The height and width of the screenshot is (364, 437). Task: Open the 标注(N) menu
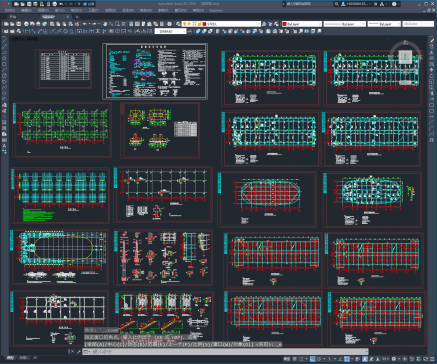128,10
